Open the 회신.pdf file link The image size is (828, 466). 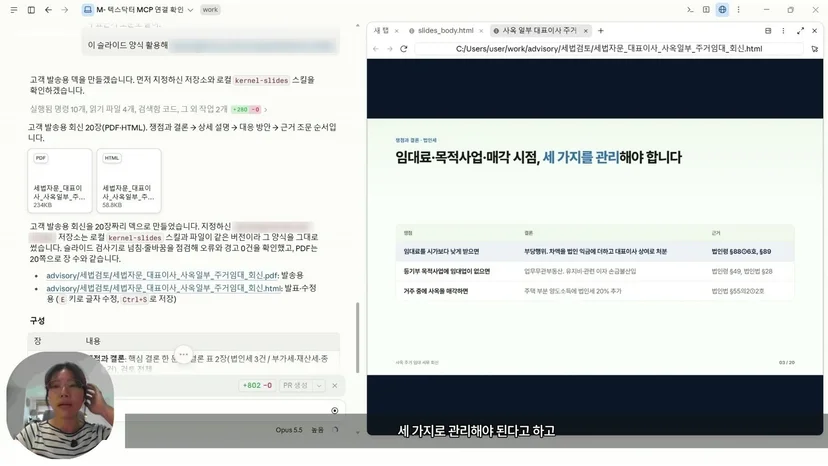point(162,275)
